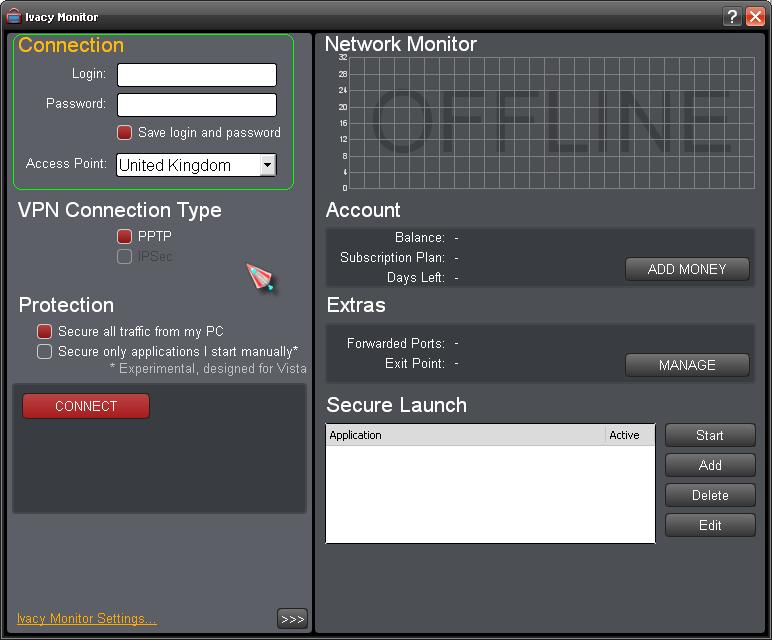Select the PPTP connection type
This screenshot has height=640, width=772.
(125, 236)
